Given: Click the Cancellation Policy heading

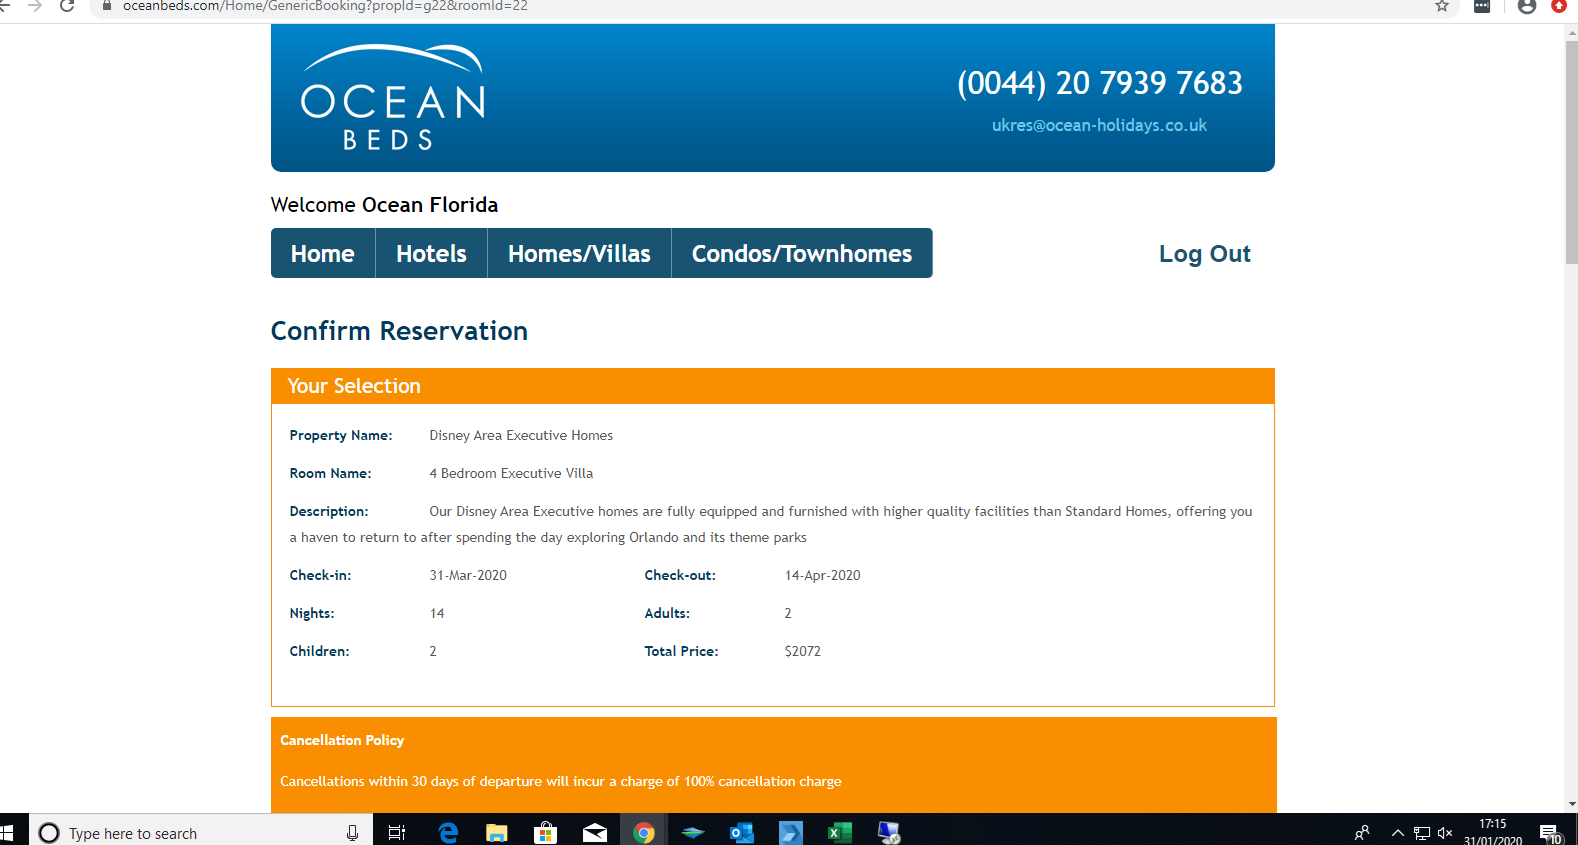Looking at the screenshot, I should coord(342,740).
